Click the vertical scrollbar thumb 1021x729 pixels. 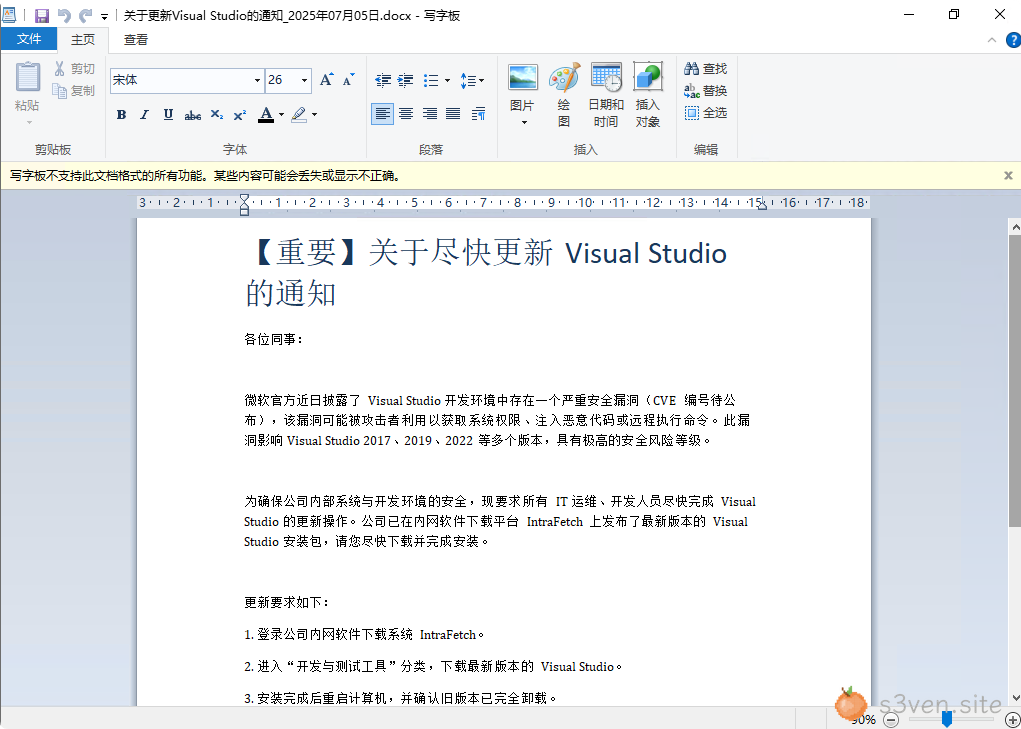pos(1014,380)
